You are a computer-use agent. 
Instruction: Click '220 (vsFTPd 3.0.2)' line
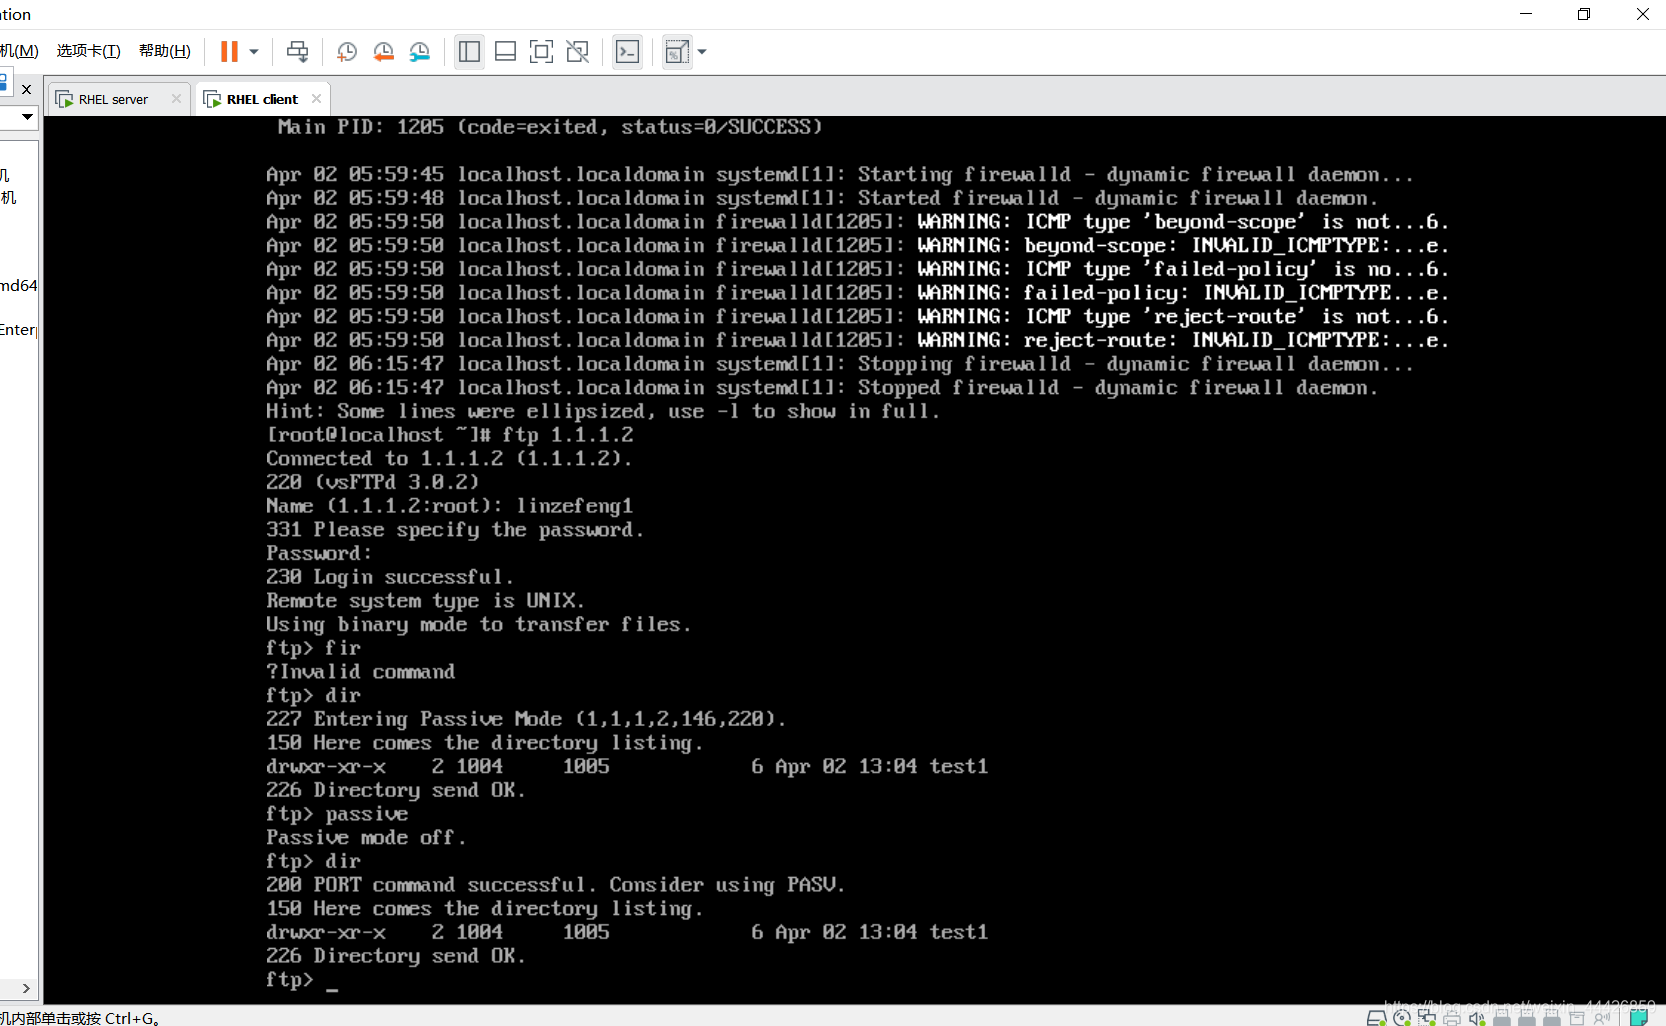click(373, 482)
